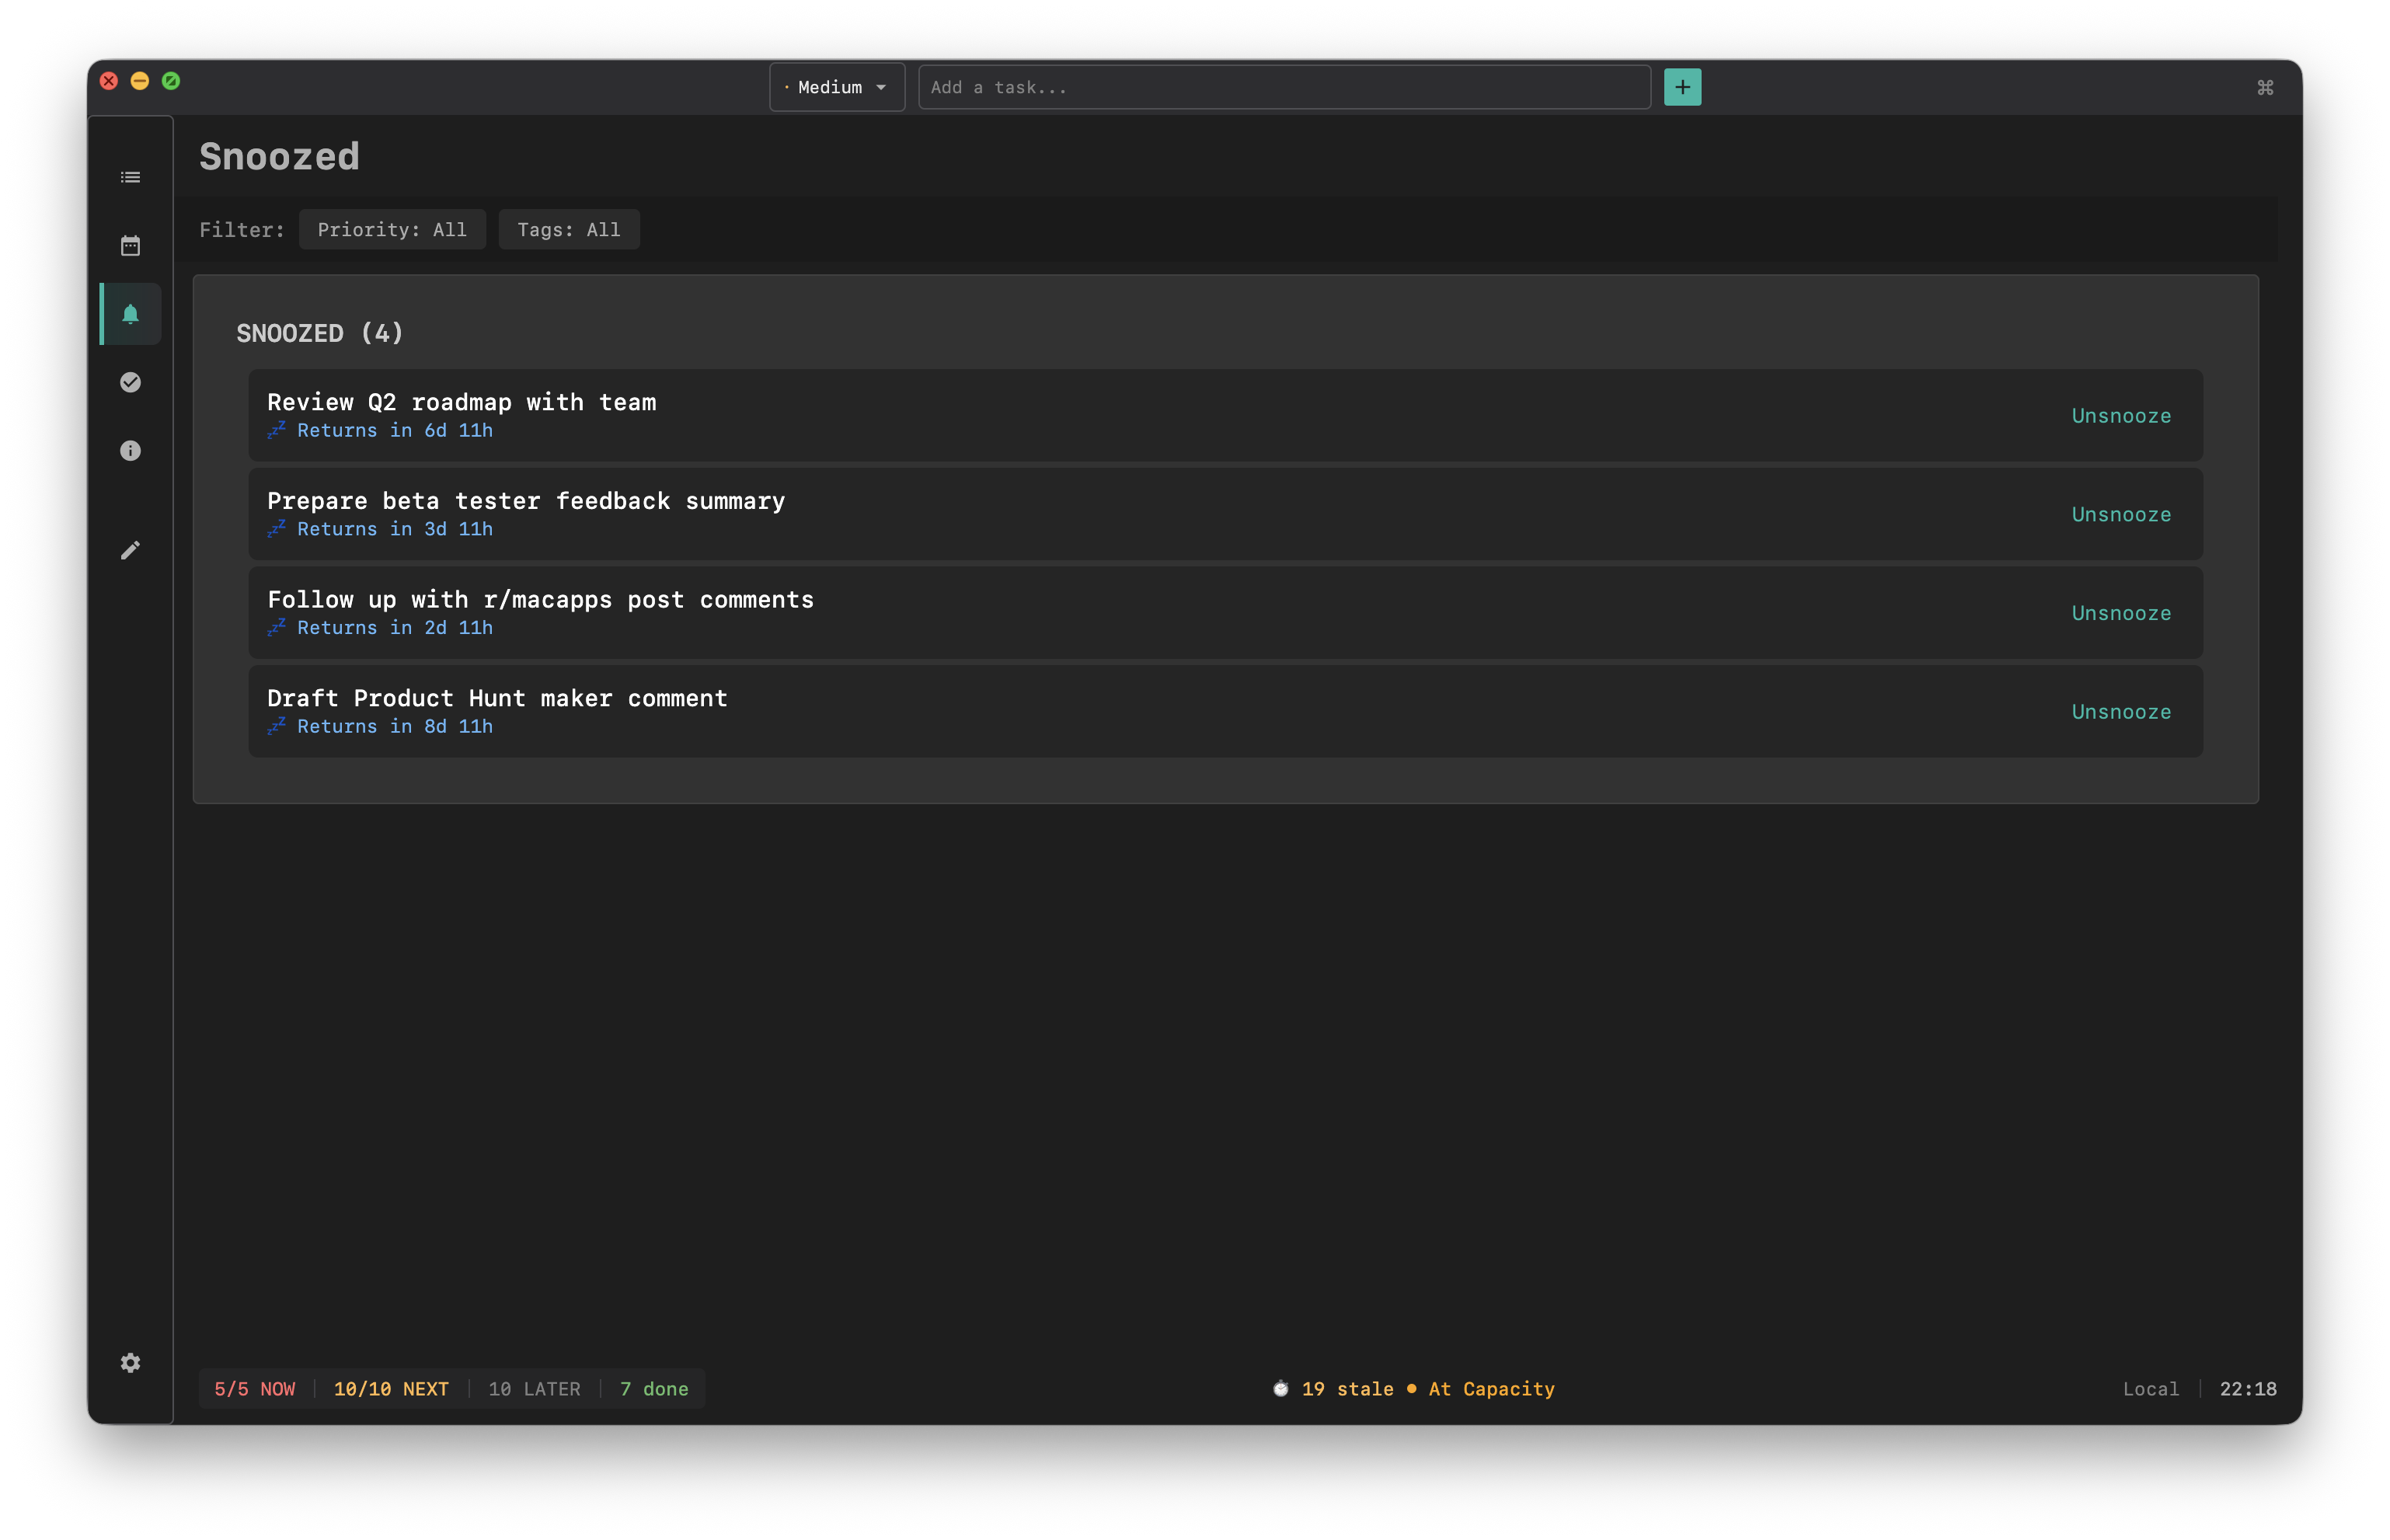The width and height of the screenshot is (2390, 1540).
Task: Click Returns in 3d 11h label
Action: coord(394,530)
